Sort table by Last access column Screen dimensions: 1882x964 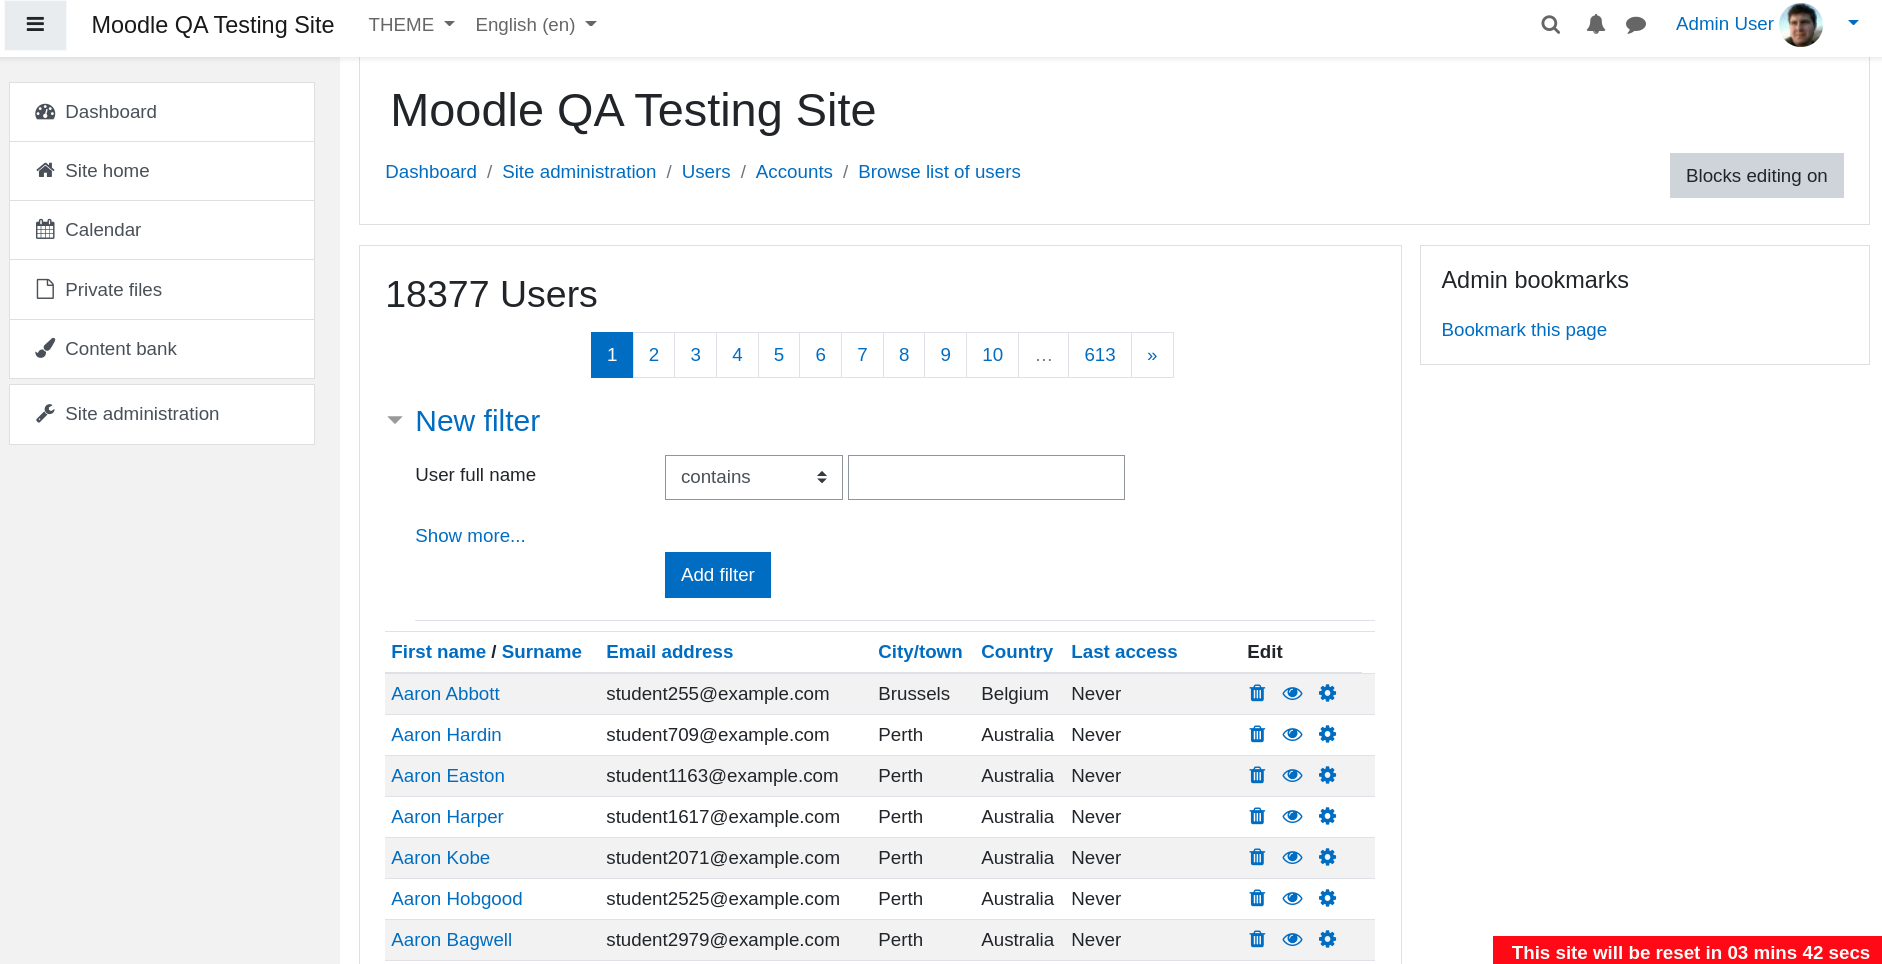coord(1124,652)
